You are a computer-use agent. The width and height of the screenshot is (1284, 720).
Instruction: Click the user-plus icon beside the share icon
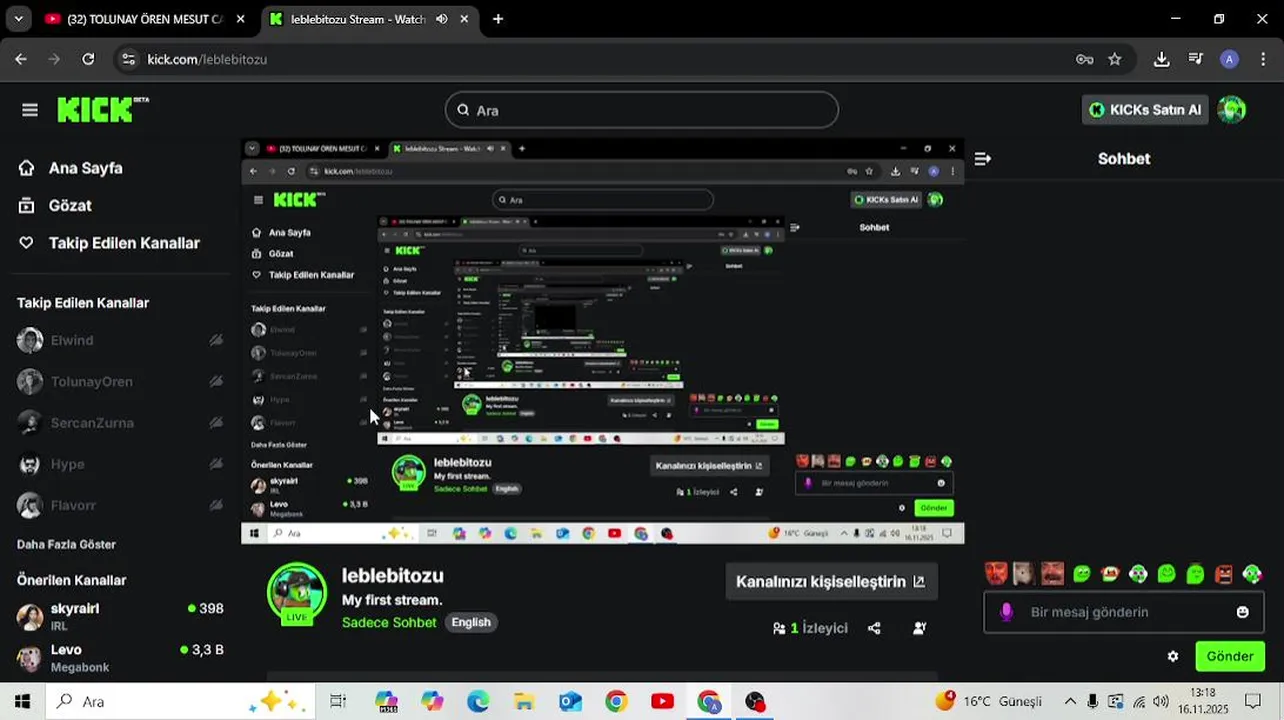click(920, 628)
